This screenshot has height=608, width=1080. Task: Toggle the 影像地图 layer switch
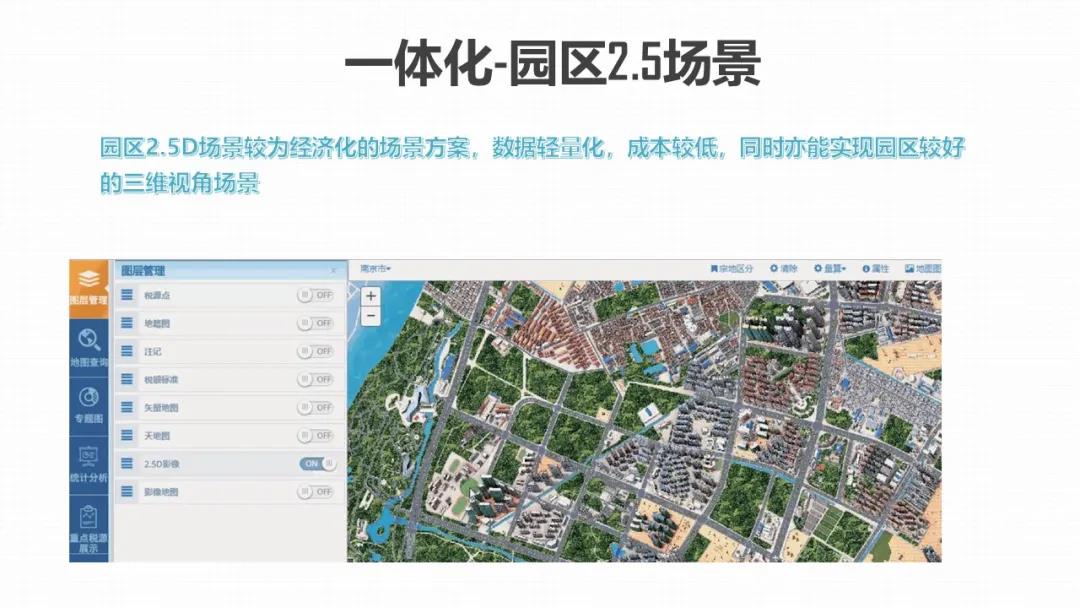pos(316,492)
